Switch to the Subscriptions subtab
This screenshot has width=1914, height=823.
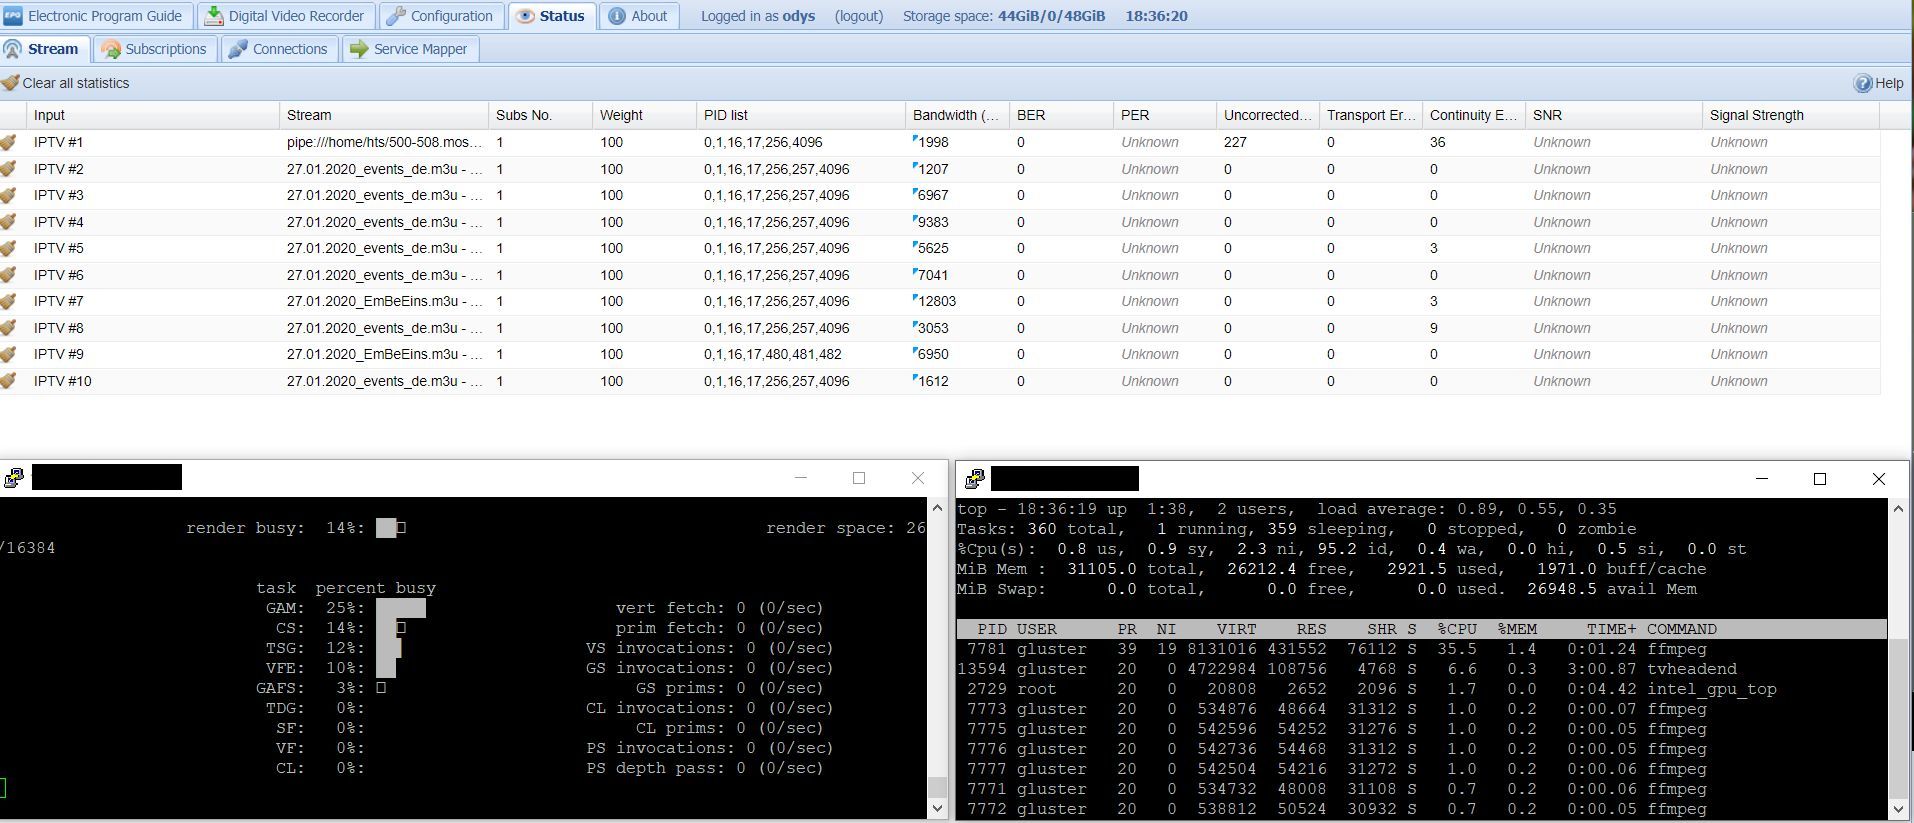coord(155,49)
